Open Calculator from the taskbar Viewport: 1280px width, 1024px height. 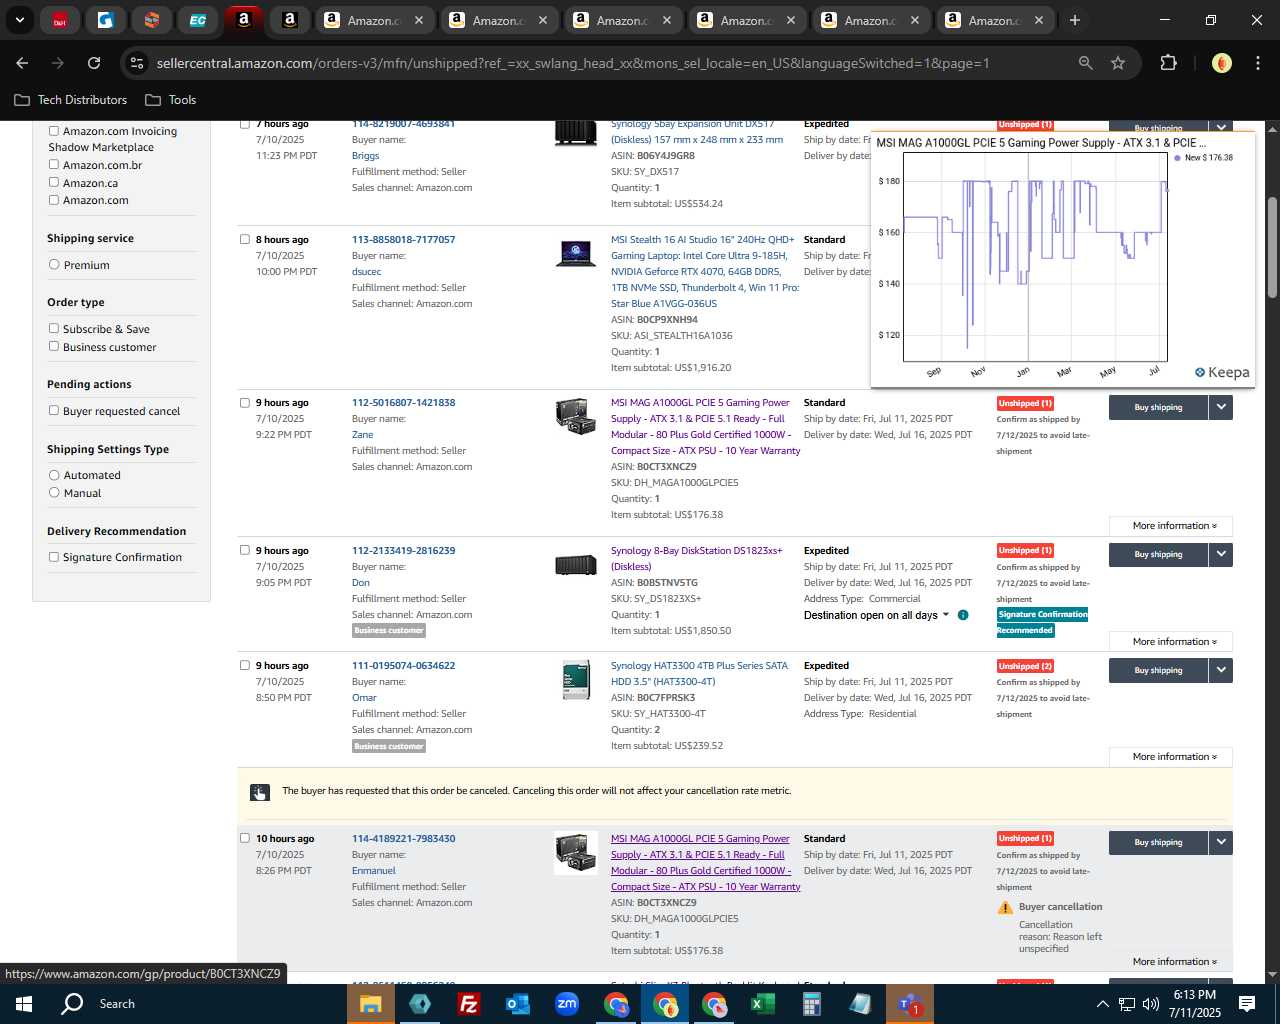(811, 1004)
